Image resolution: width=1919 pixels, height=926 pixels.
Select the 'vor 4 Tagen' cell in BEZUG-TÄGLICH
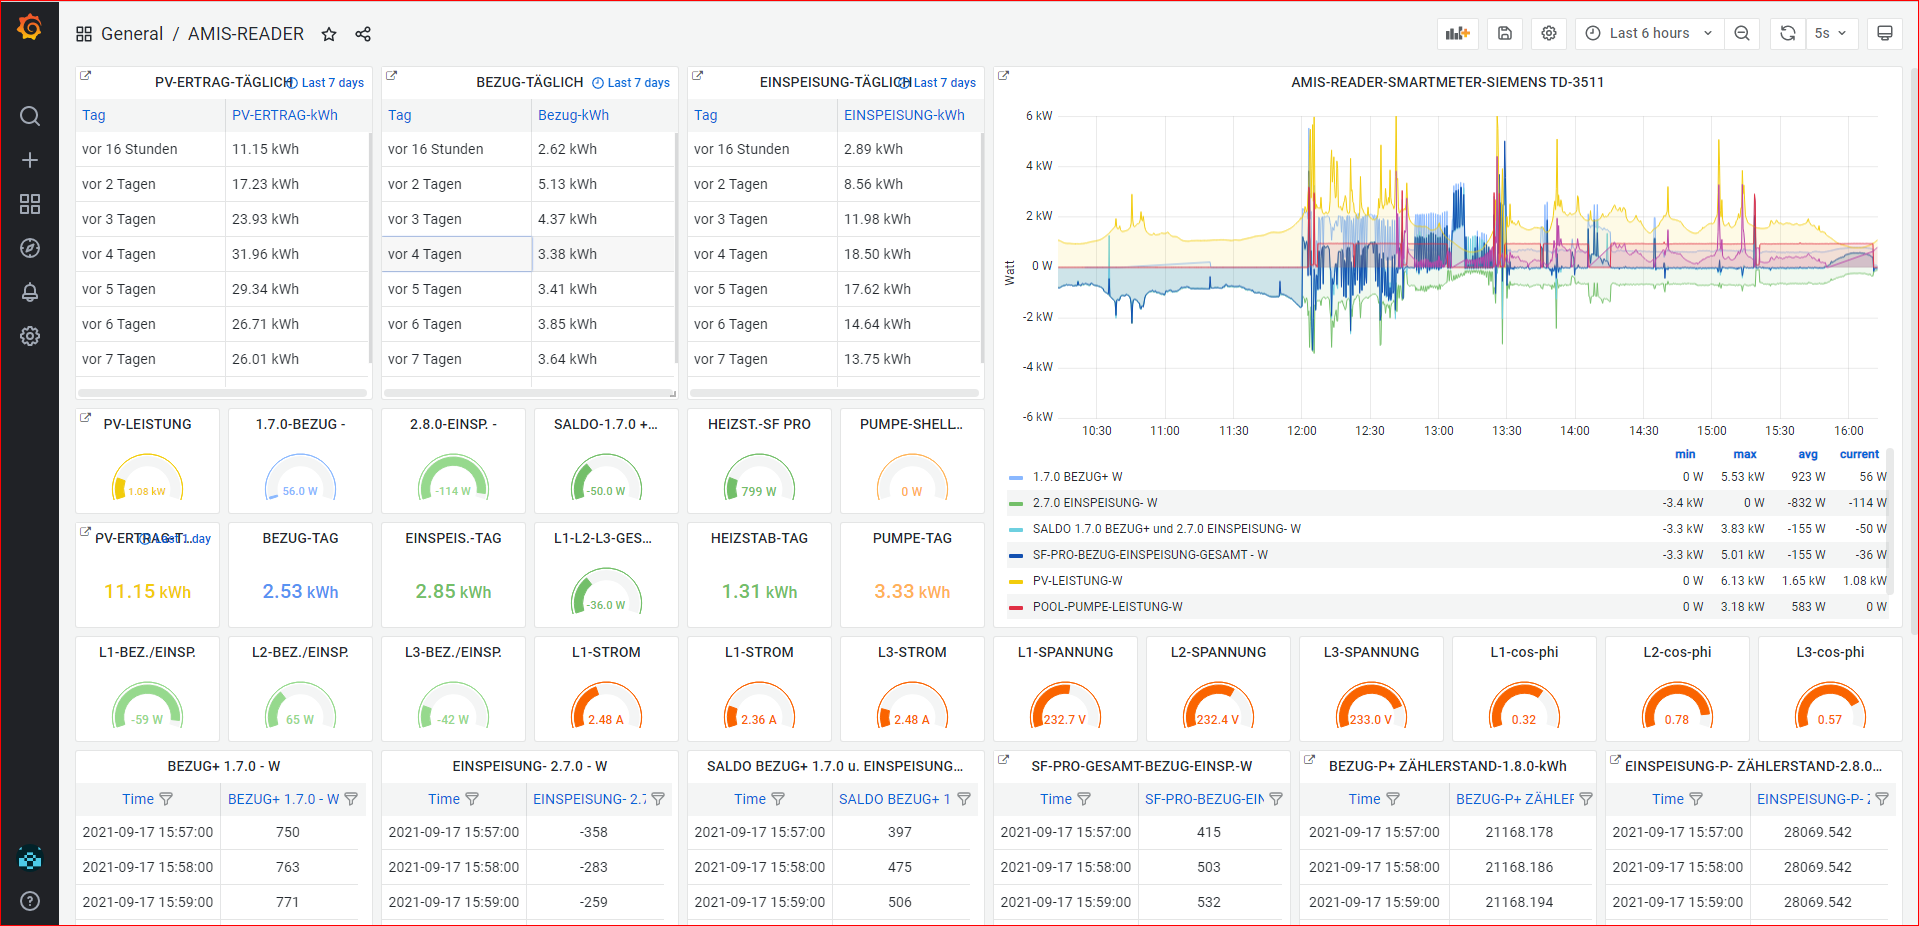tap(457, 254)
